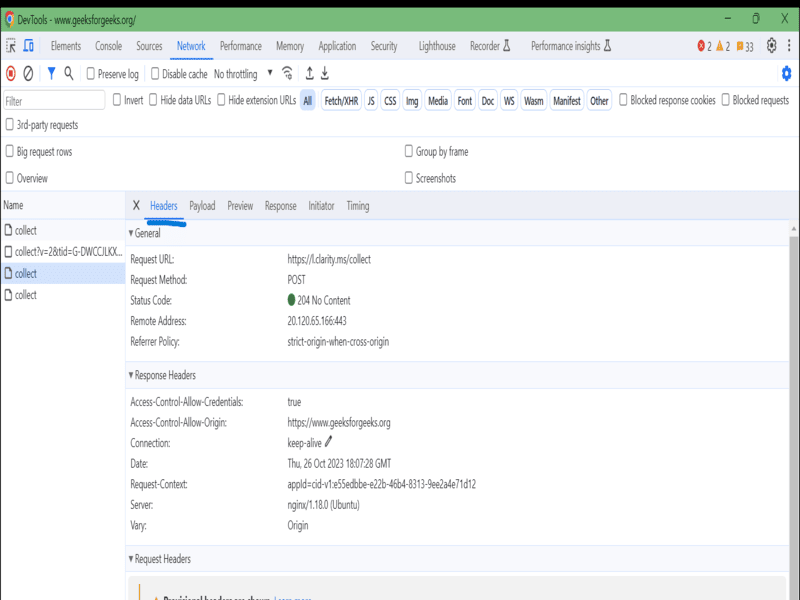800x600 pixels.
Task: Tick the Big request rows checkbox
Action: click(10, 152)
